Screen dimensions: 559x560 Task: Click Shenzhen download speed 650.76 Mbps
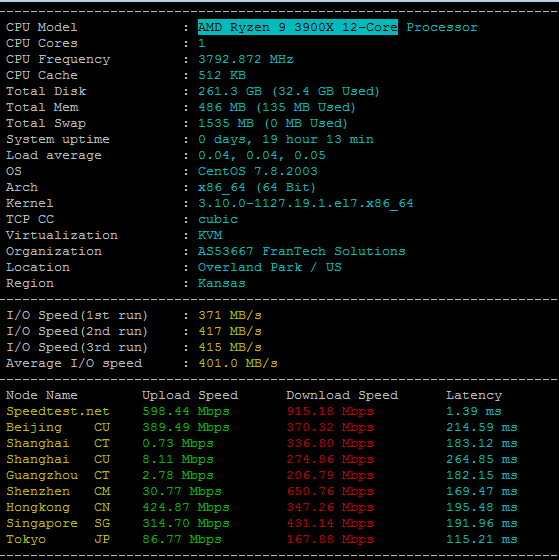coord(330,491)
